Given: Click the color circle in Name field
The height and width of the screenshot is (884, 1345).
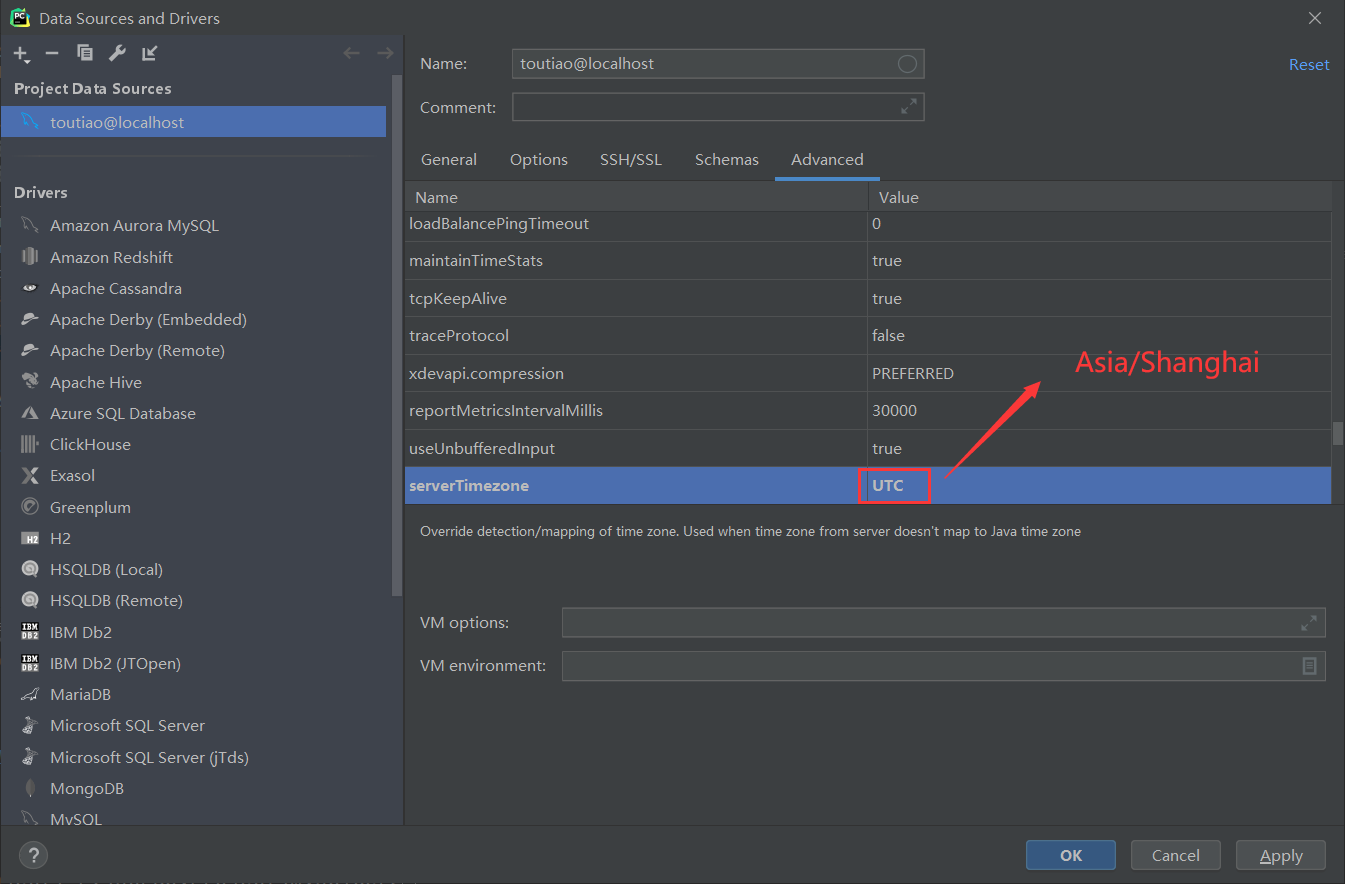Looking at the screenshot, I should click(x=907, y=64).
